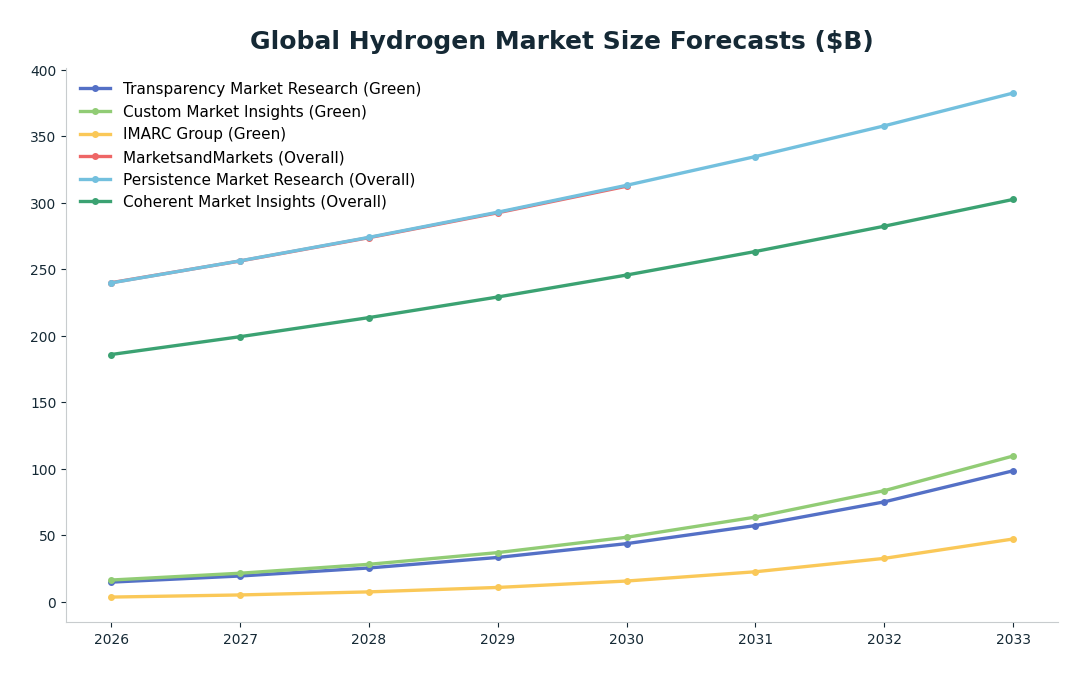Click the yellow IMARC Group legend marker
Image resolution: width=1088 pixels, height=676 pixels.
96,134
